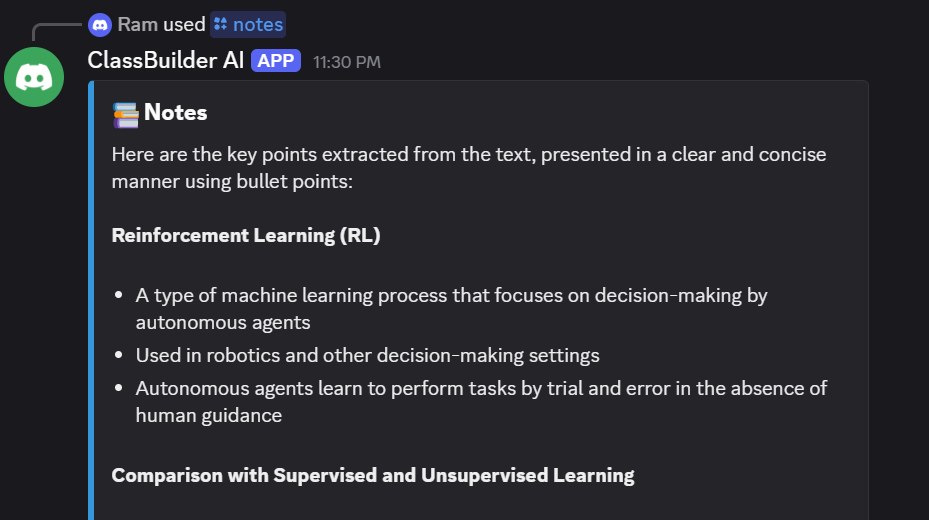The width and height of the screenshot is (929, 520).
Task: Click the small Discord avatar beside Ram
Action: (x=100, y=24)
